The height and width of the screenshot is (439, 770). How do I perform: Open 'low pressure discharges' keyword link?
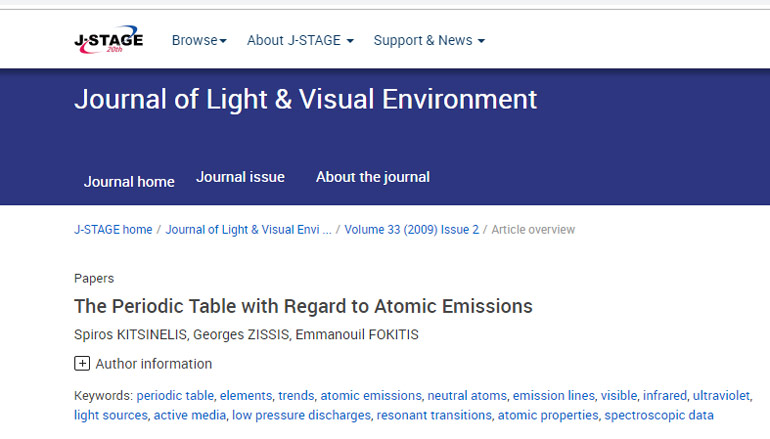301,415
